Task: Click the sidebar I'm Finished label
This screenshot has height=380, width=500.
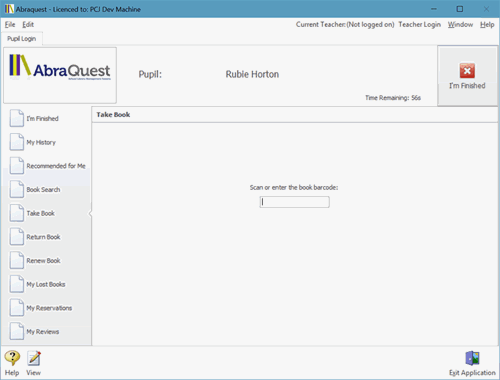Action: 42,118
